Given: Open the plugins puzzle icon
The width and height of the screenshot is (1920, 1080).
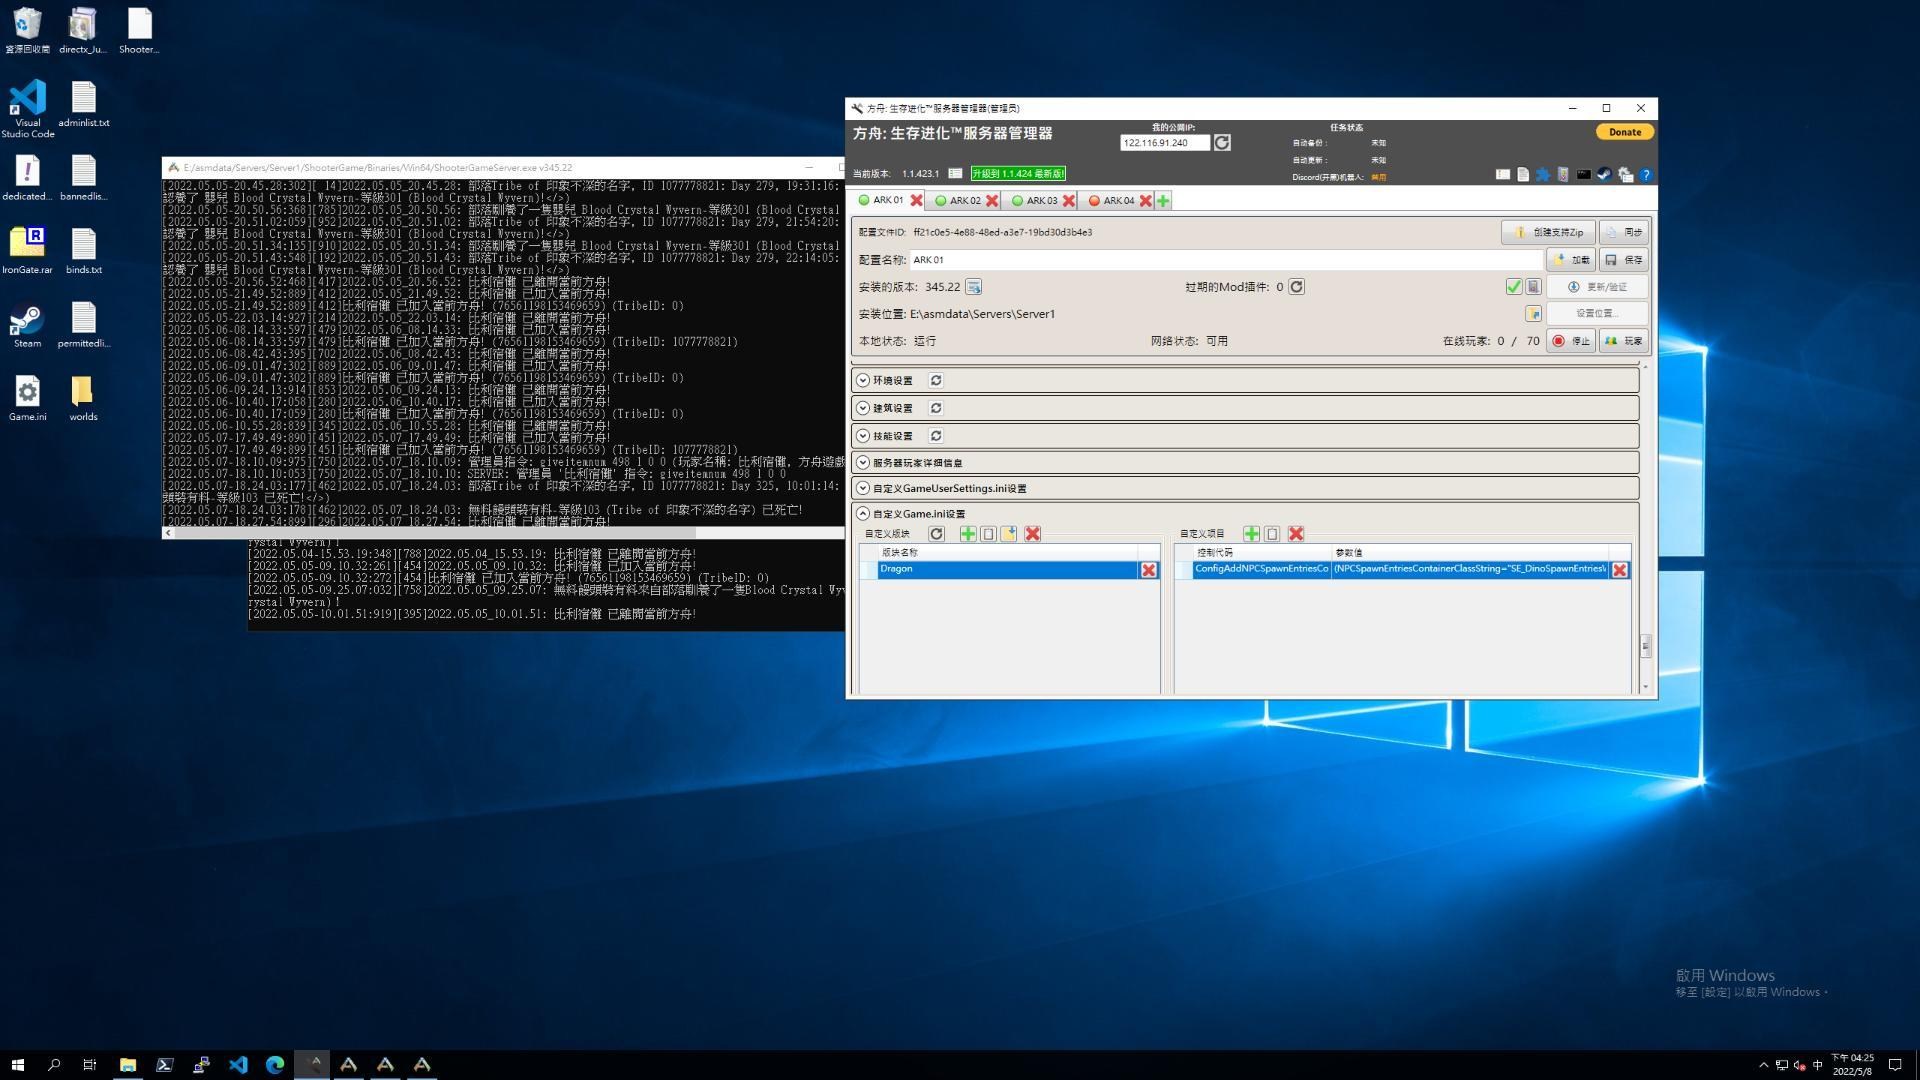Looking at the screenshot, I should (1543, 175).
